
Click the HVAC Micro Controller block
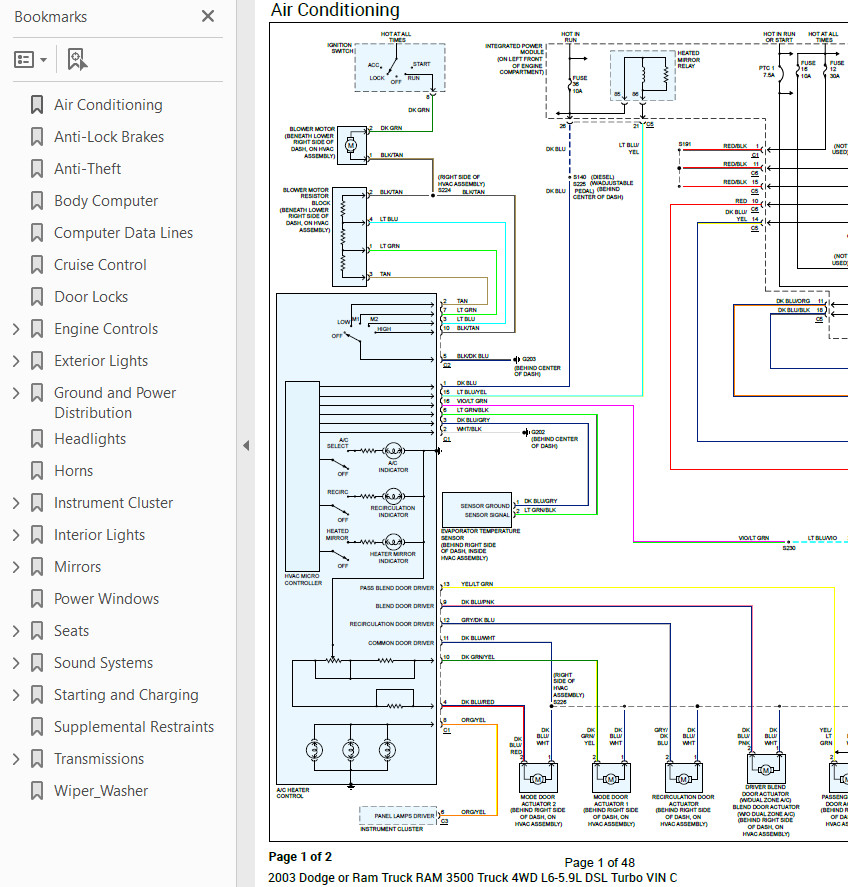[x=302, y=476]
